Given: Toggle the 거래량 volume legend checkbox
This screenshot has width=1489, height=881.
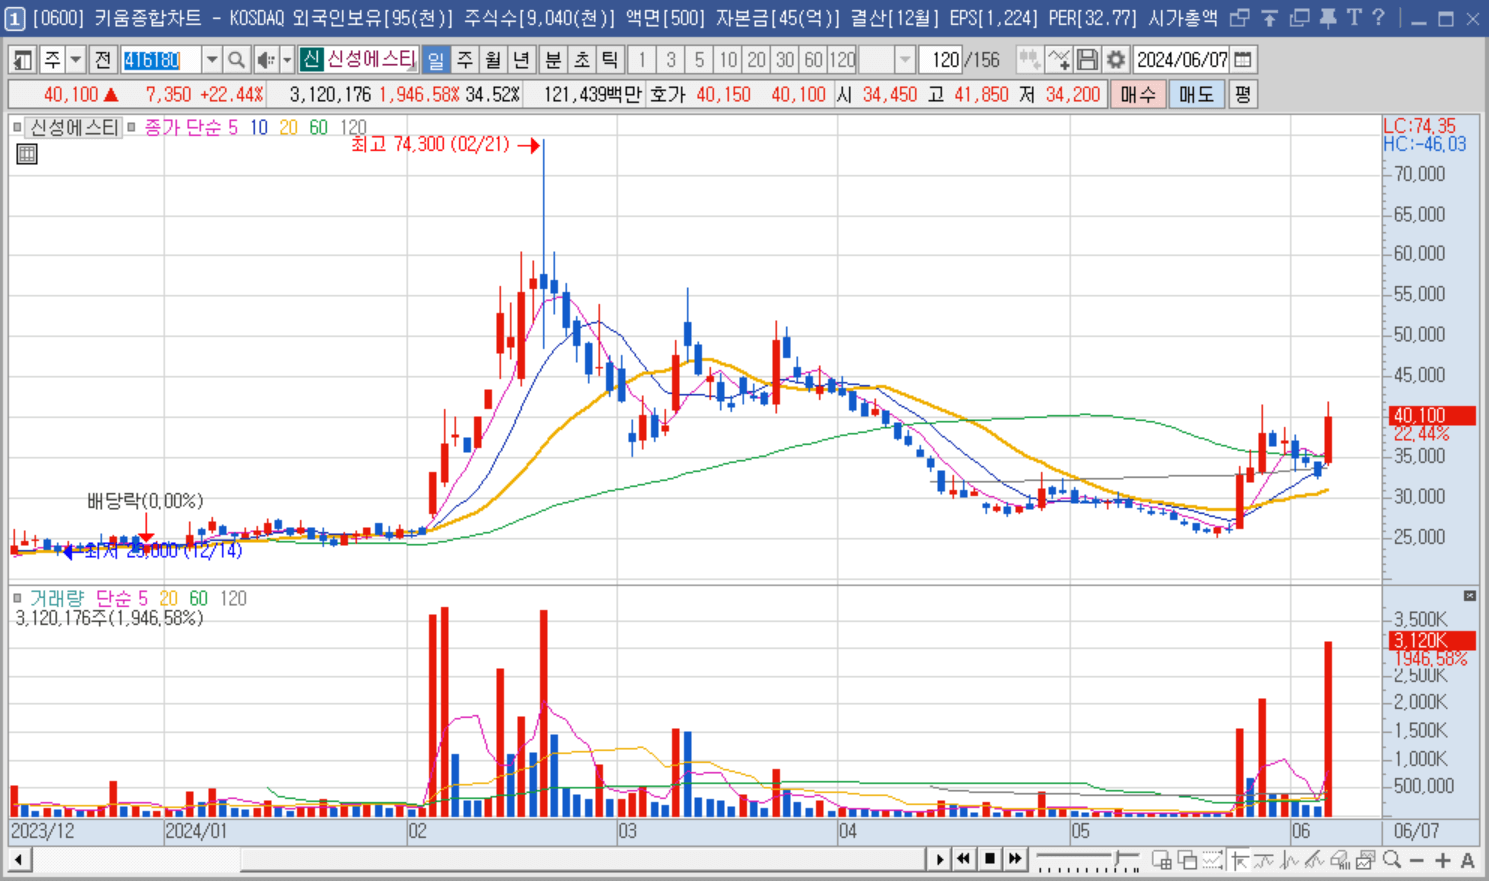Looking at the screenshot, I should pos(17,598).
